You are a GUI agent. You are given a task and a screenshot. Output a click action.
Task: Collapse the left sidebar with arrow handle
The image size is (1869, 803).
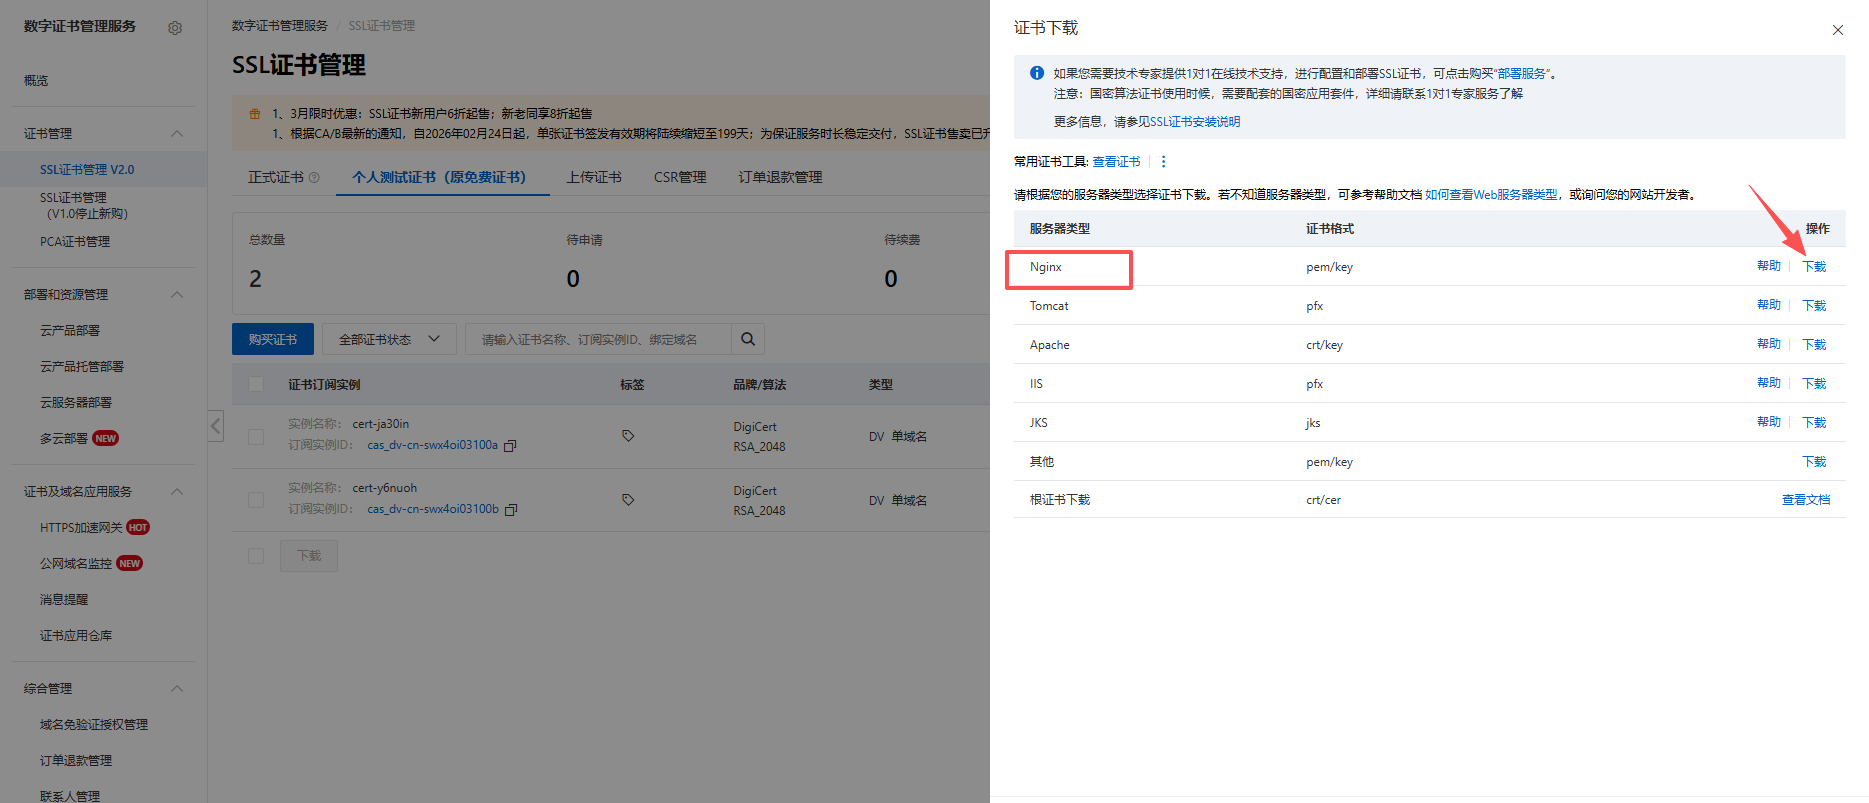coord(216,426)
